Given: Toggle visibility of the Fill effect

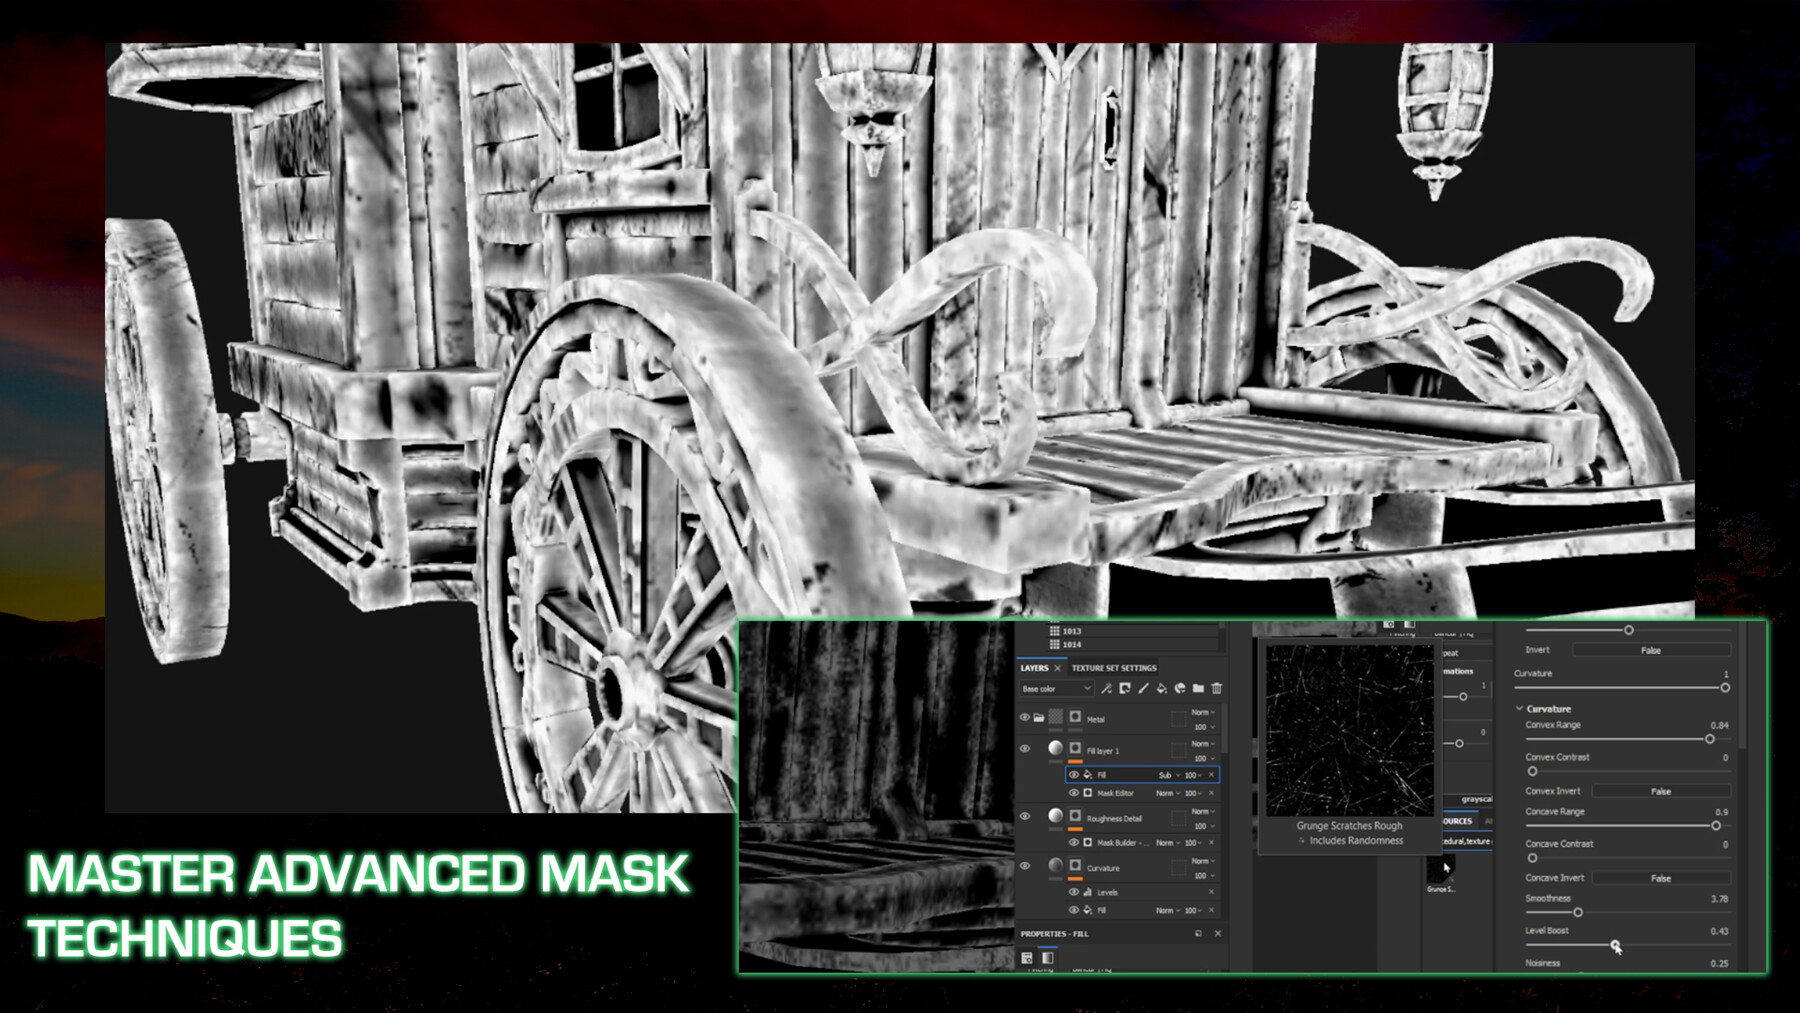Looking at the screenshot, I should [x=1076, y=774].
